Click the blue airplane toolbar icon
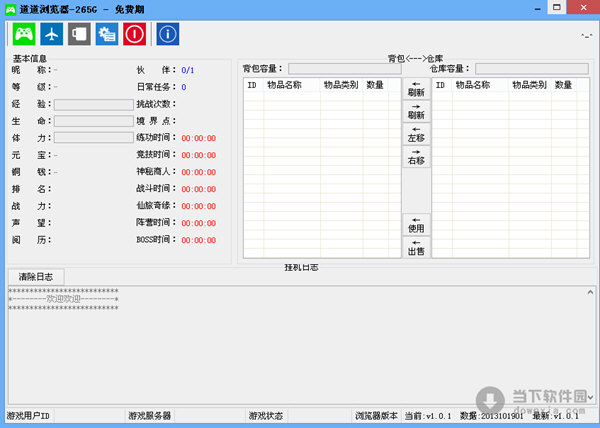This screenshot has width=600, height=428. point(51,34)
